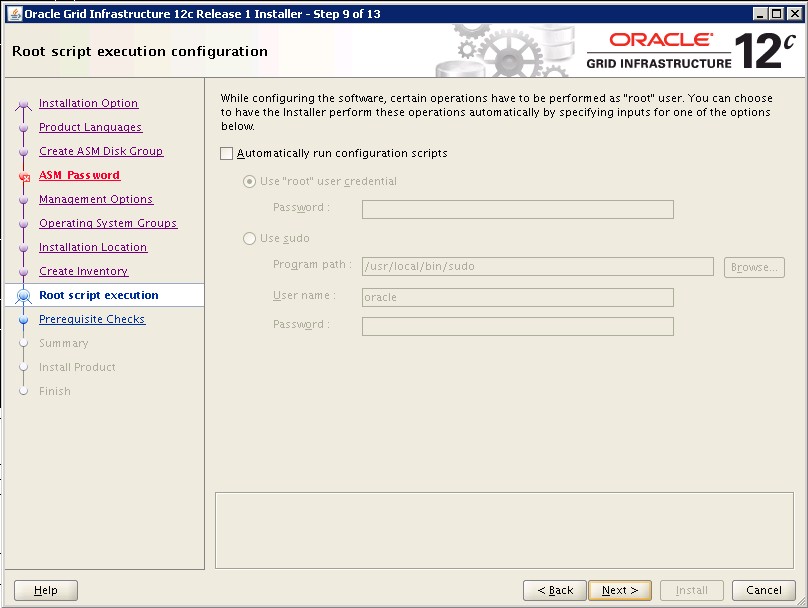Click the root Password input field
This screenshot has width=808, height=608.
click(x=517, y=209)
